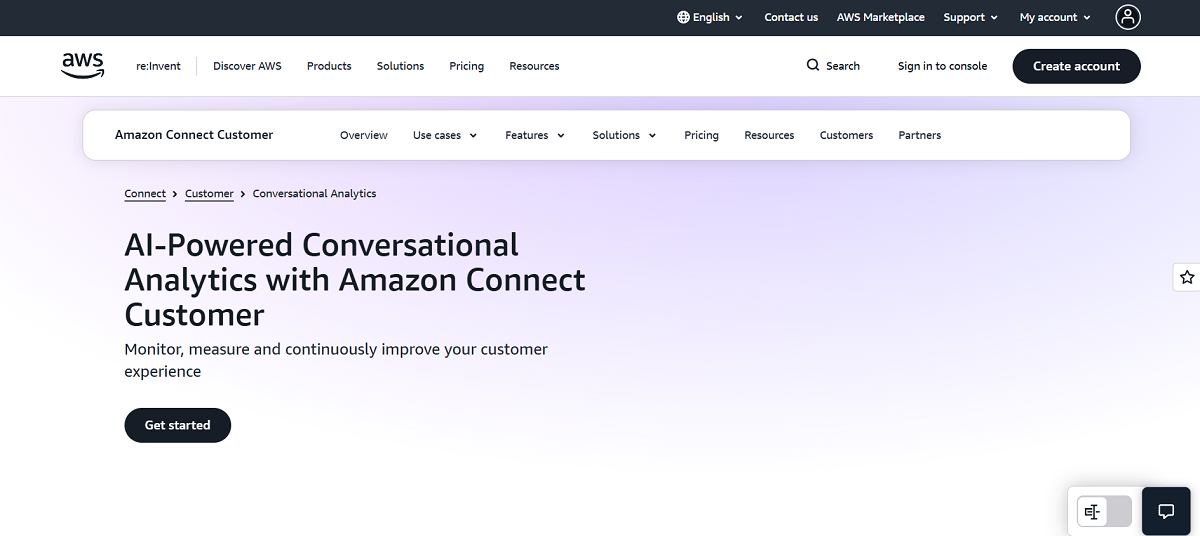The height and width of the screenshot is (536, 1200).
Task: Select Pricing in the product bar
Action: click(701, 135)
